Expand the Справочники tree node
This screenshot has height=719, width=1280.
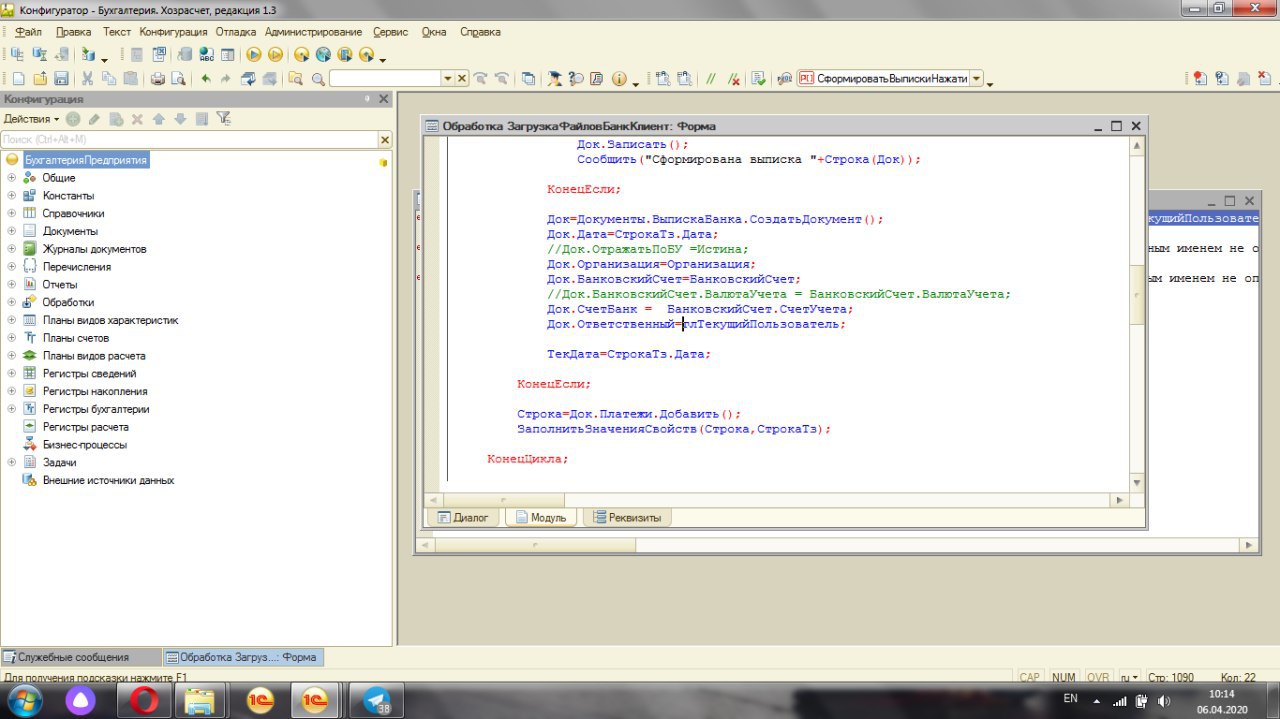click(x=12, y=213)
